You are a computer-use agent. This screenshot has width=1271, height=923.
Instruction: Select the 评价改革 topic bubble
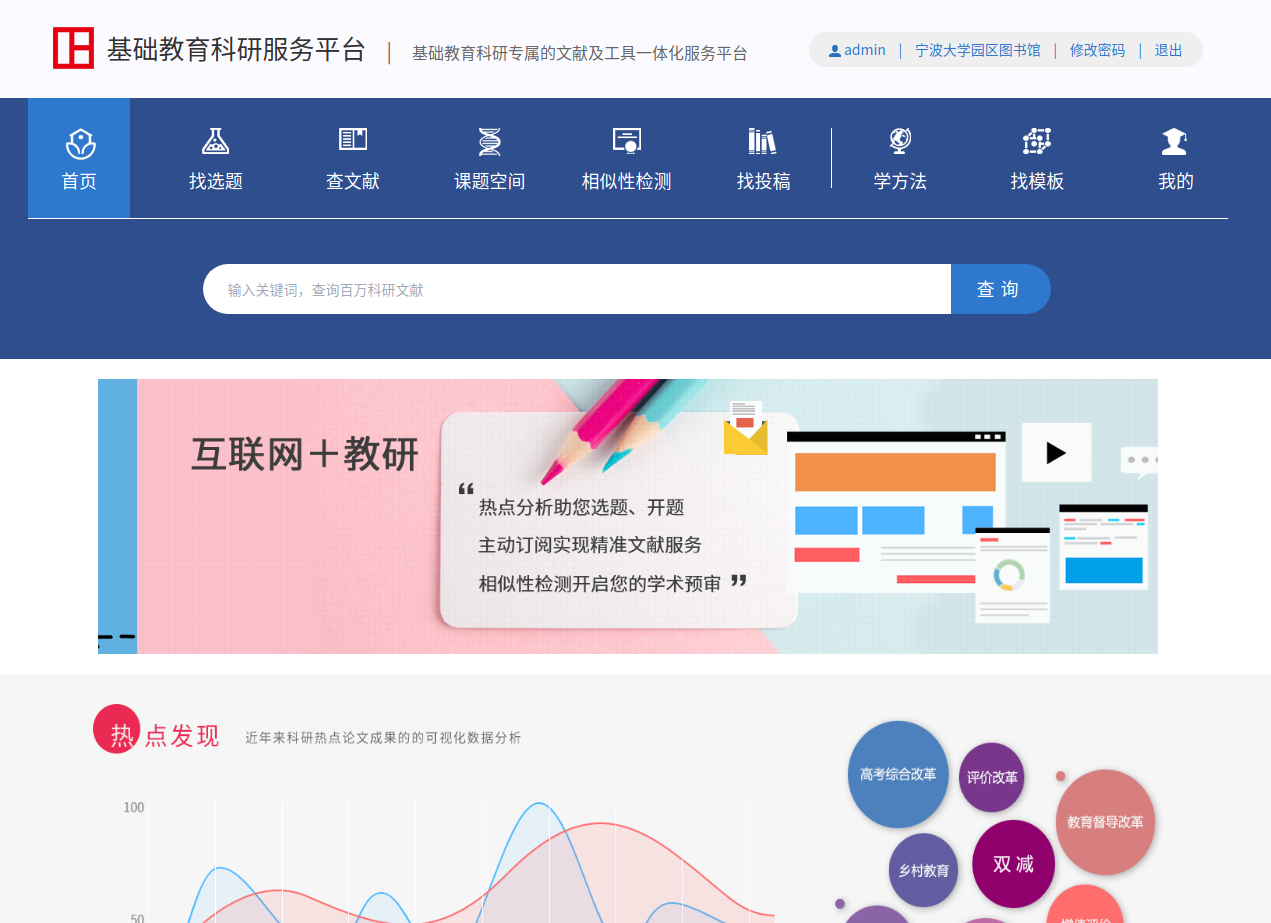(x=992, y=777)
